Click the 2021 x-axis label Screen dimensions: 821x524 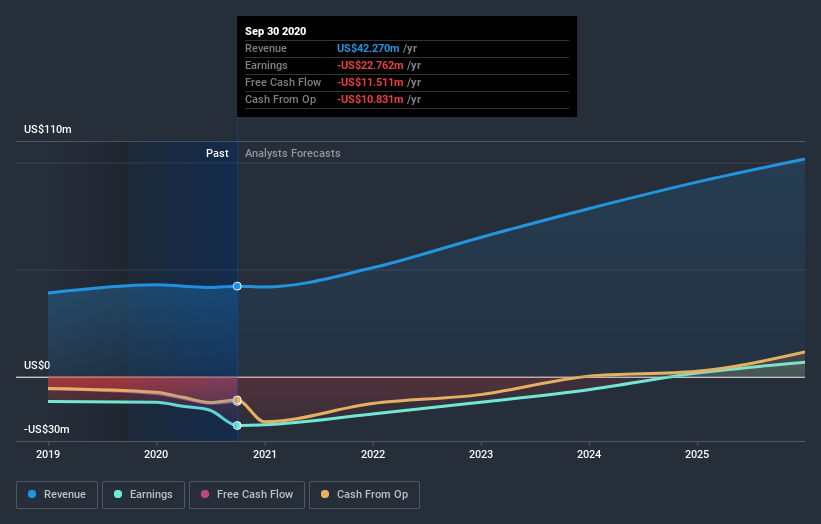tap(264, 454)
